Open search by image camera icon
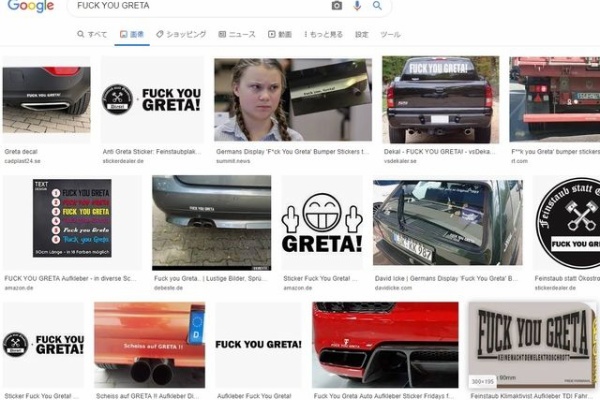 click(x=337, y=6)
